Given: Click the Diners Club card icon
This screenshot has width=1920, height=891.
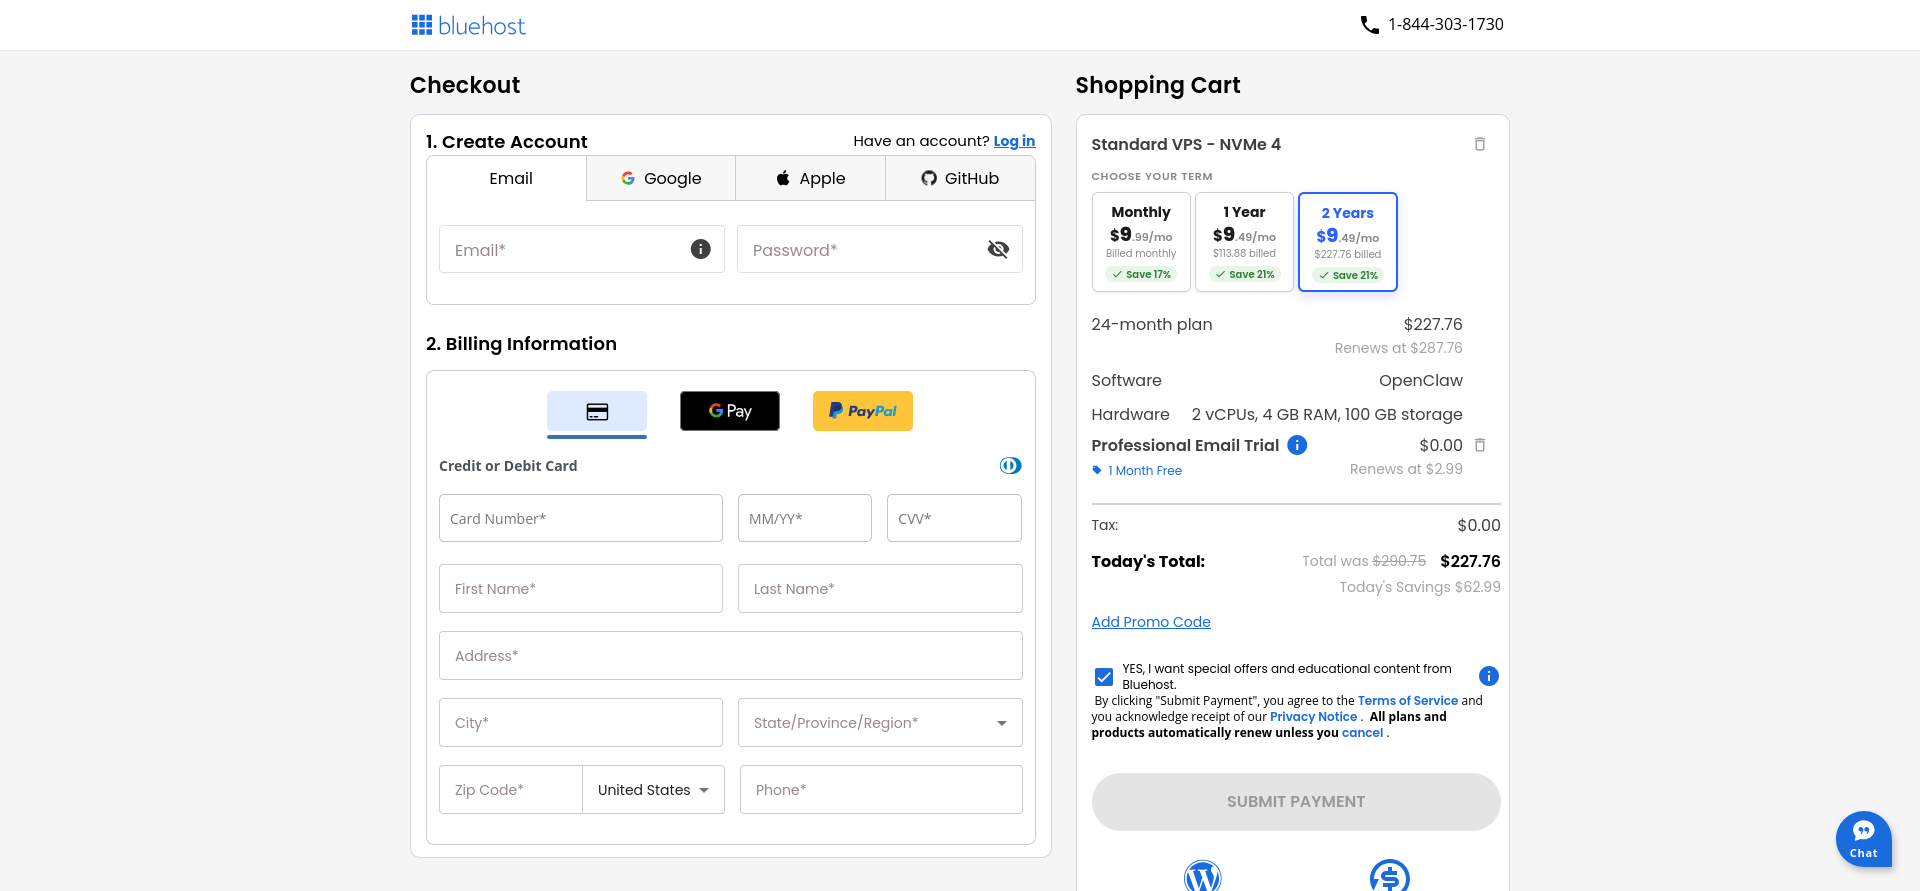Looking at the screenshot, I should point(1011,465).
